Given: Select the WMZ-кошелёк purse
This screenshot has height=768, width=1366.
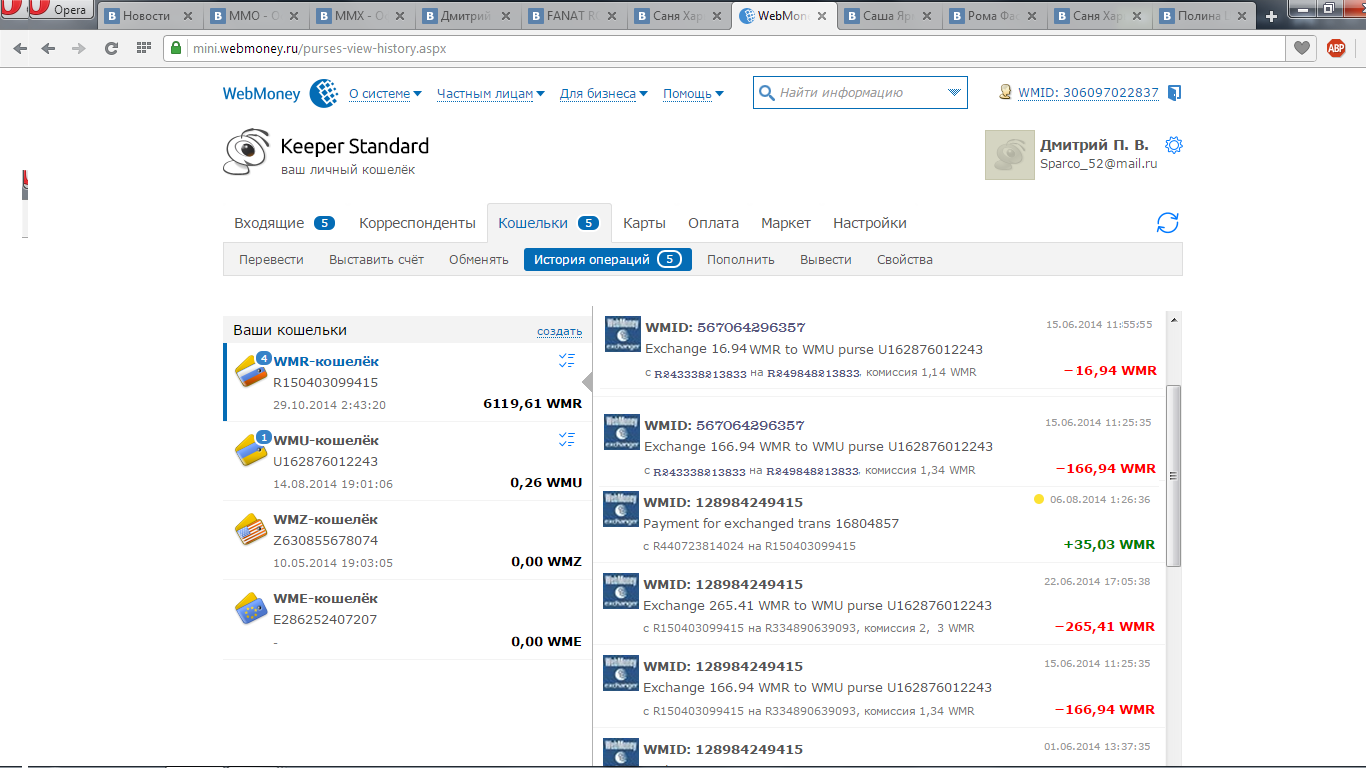Looking at the screenshot, I should (x=406, y=540).
